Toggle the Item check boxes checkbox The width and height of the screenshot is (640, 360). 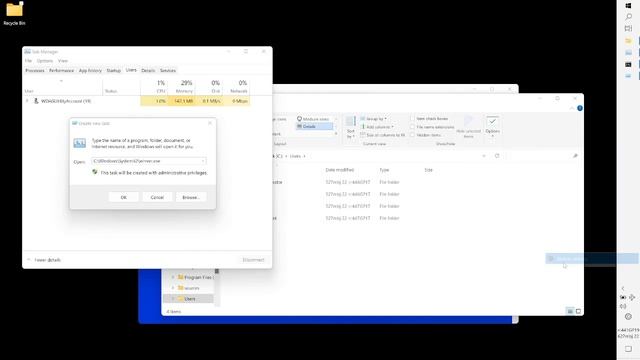(412, 119)
